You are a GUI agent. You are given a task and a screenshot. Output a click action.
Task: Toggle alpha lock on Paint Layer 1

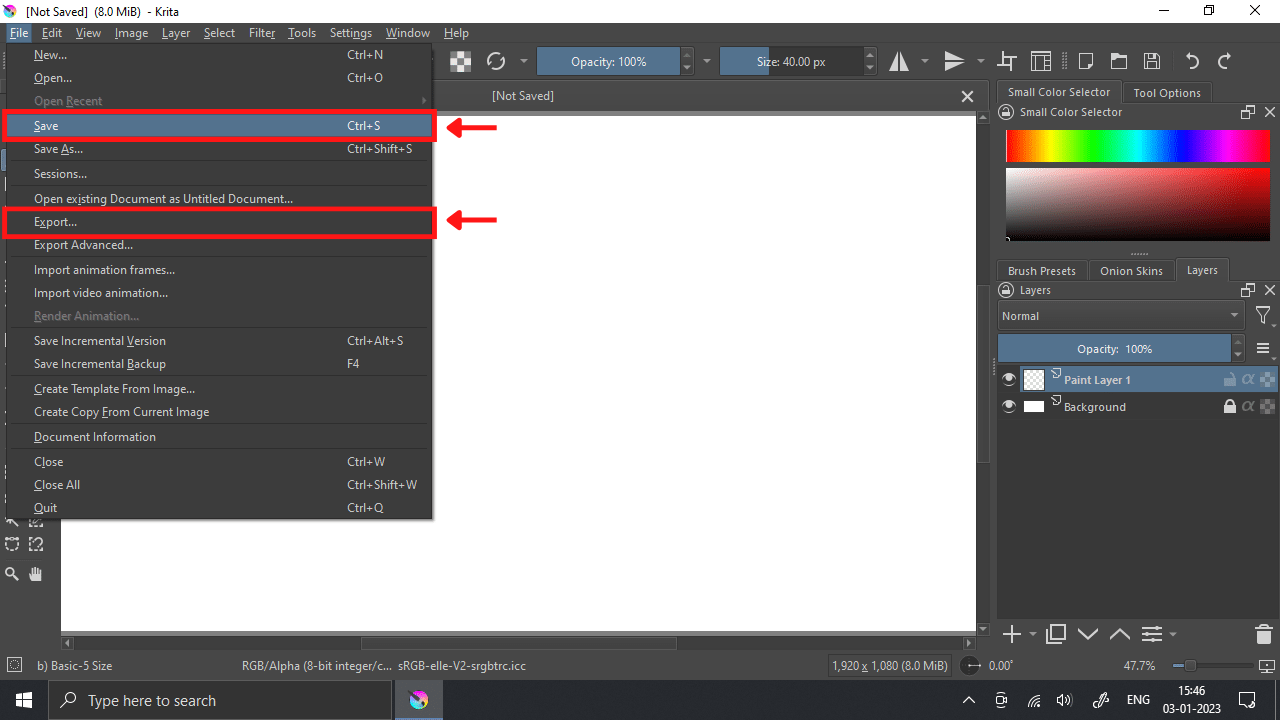(x=1267, y=380)
